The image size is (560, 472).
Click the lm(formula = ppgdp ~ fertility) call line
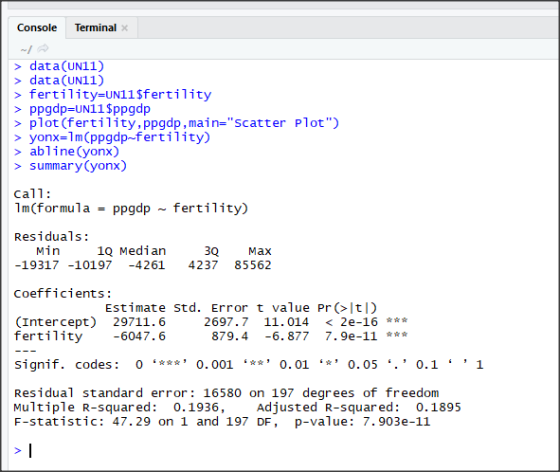point(131,208)
